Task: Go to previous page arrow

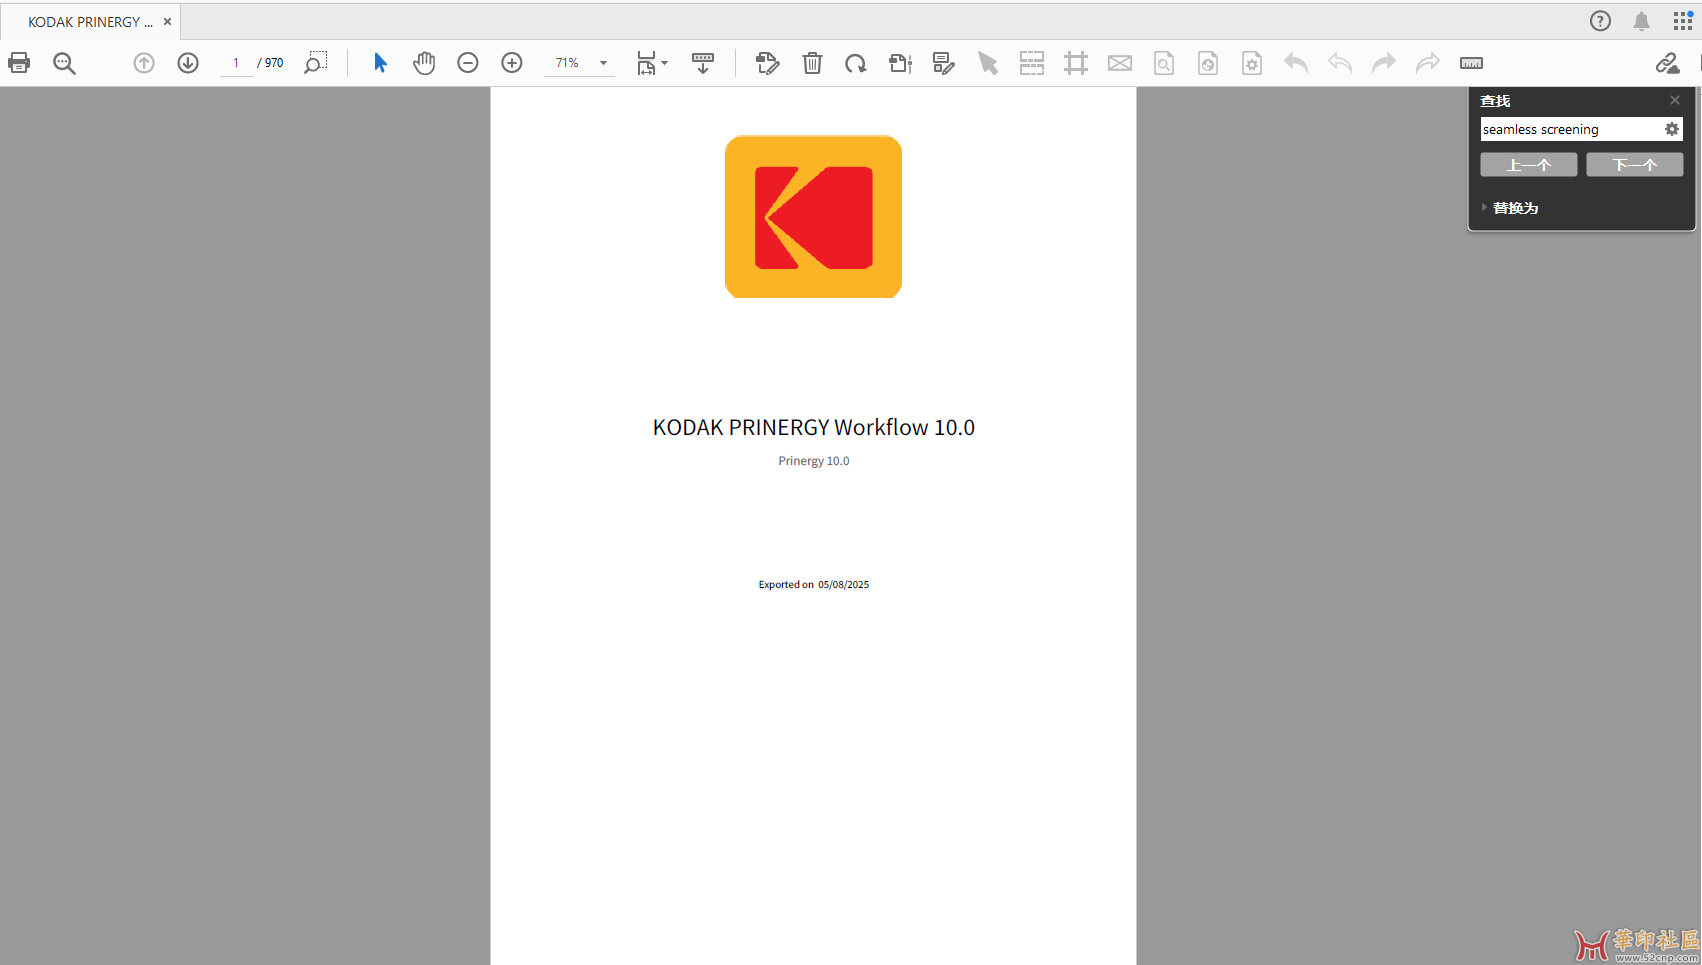Action: (x=144, y=63)
